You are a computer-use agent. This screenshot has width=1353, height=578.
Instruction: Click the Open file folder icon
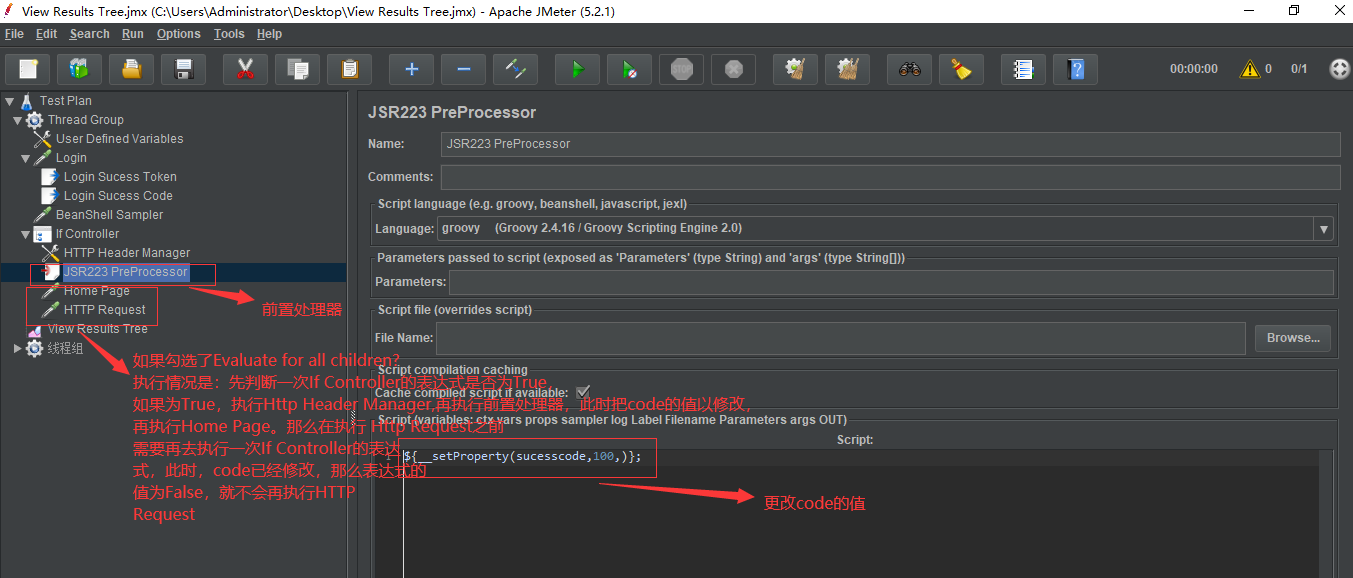click(x=131, y=69)
